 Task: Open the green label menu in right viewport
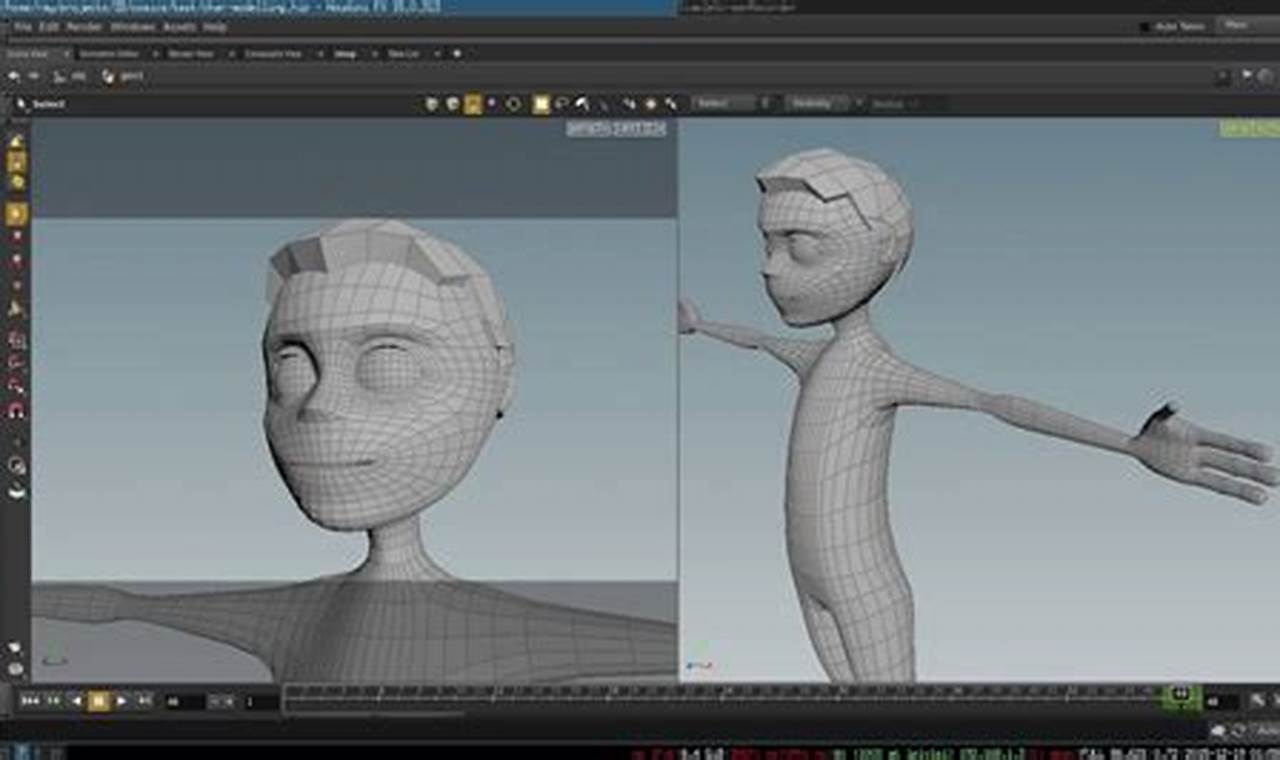coord(1249,129)
